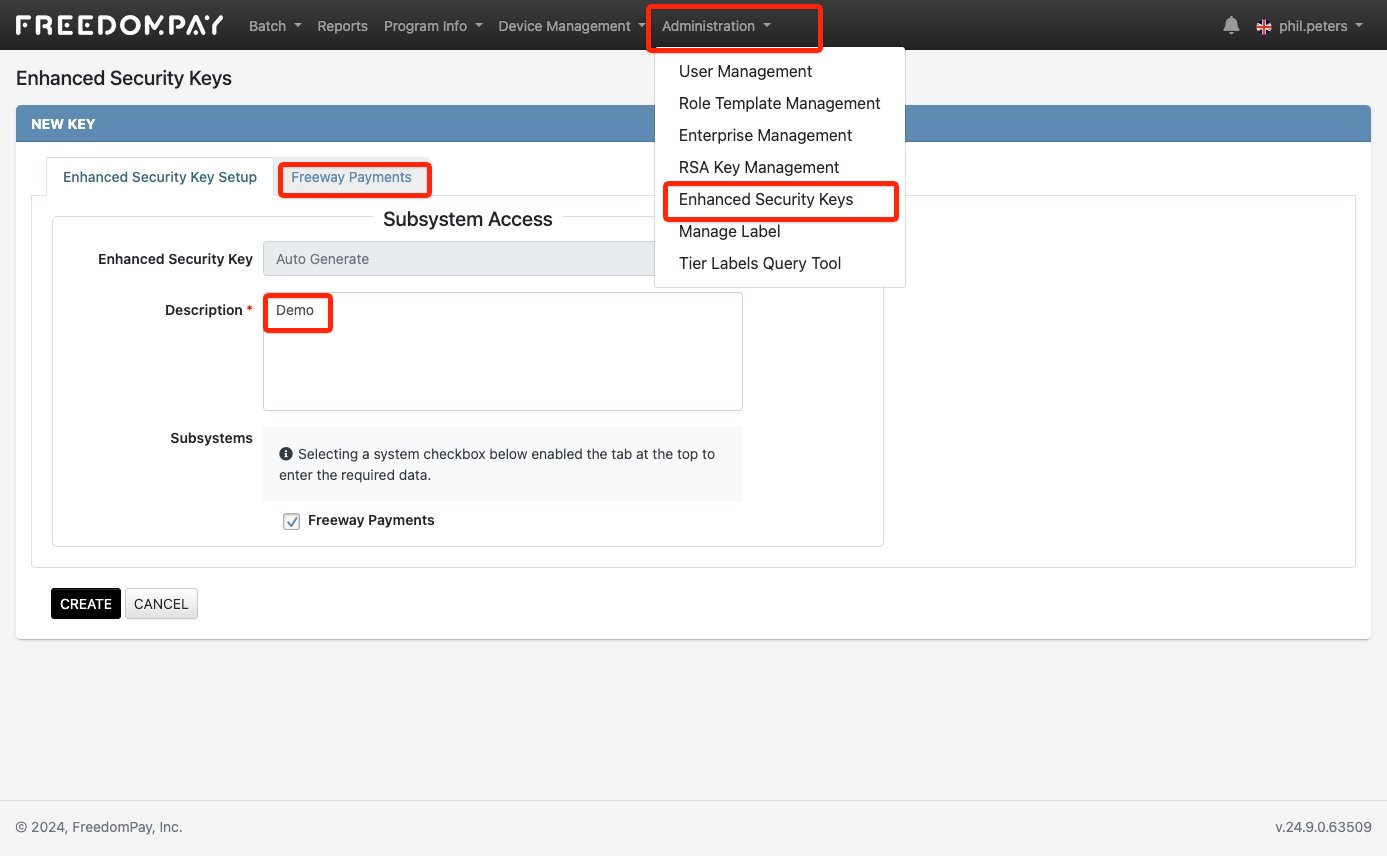Focus the Description text area
The width and height of the screenshot is (1387, 856).
point(503,351)
